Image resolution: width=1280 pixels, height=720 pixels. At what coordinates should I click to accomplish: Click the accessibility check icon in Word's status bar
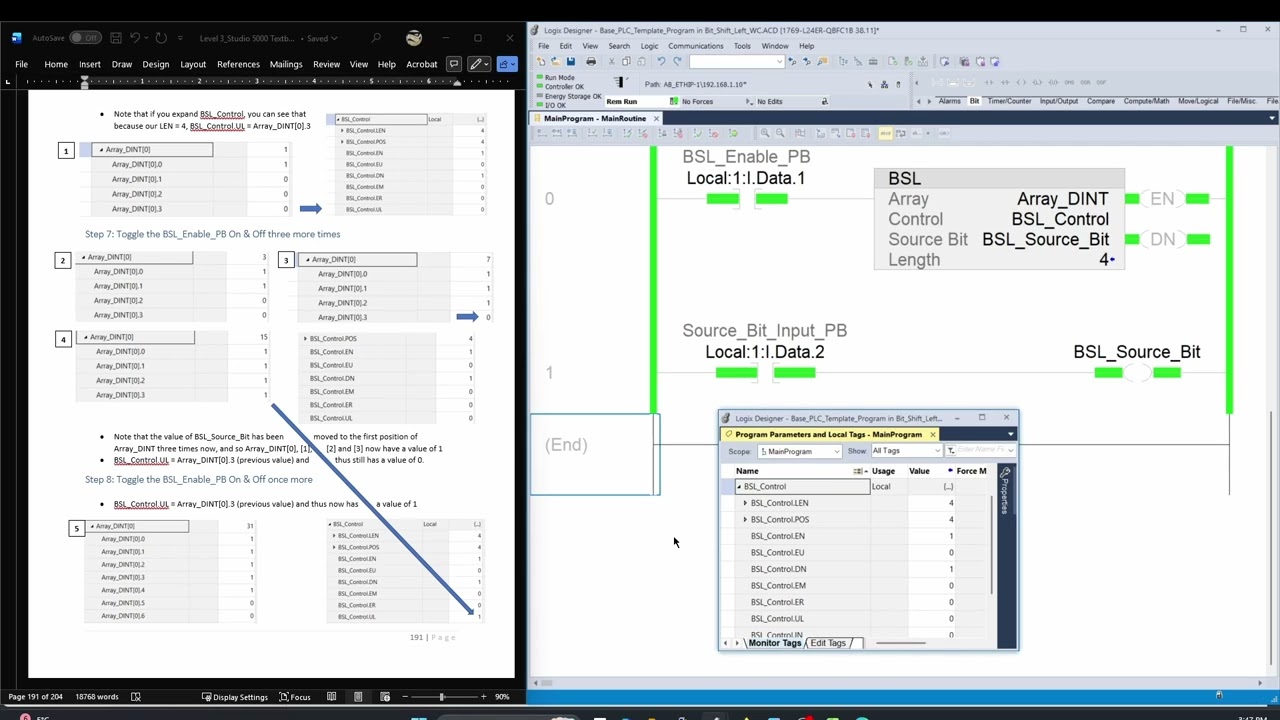click(x=136, y=697)
